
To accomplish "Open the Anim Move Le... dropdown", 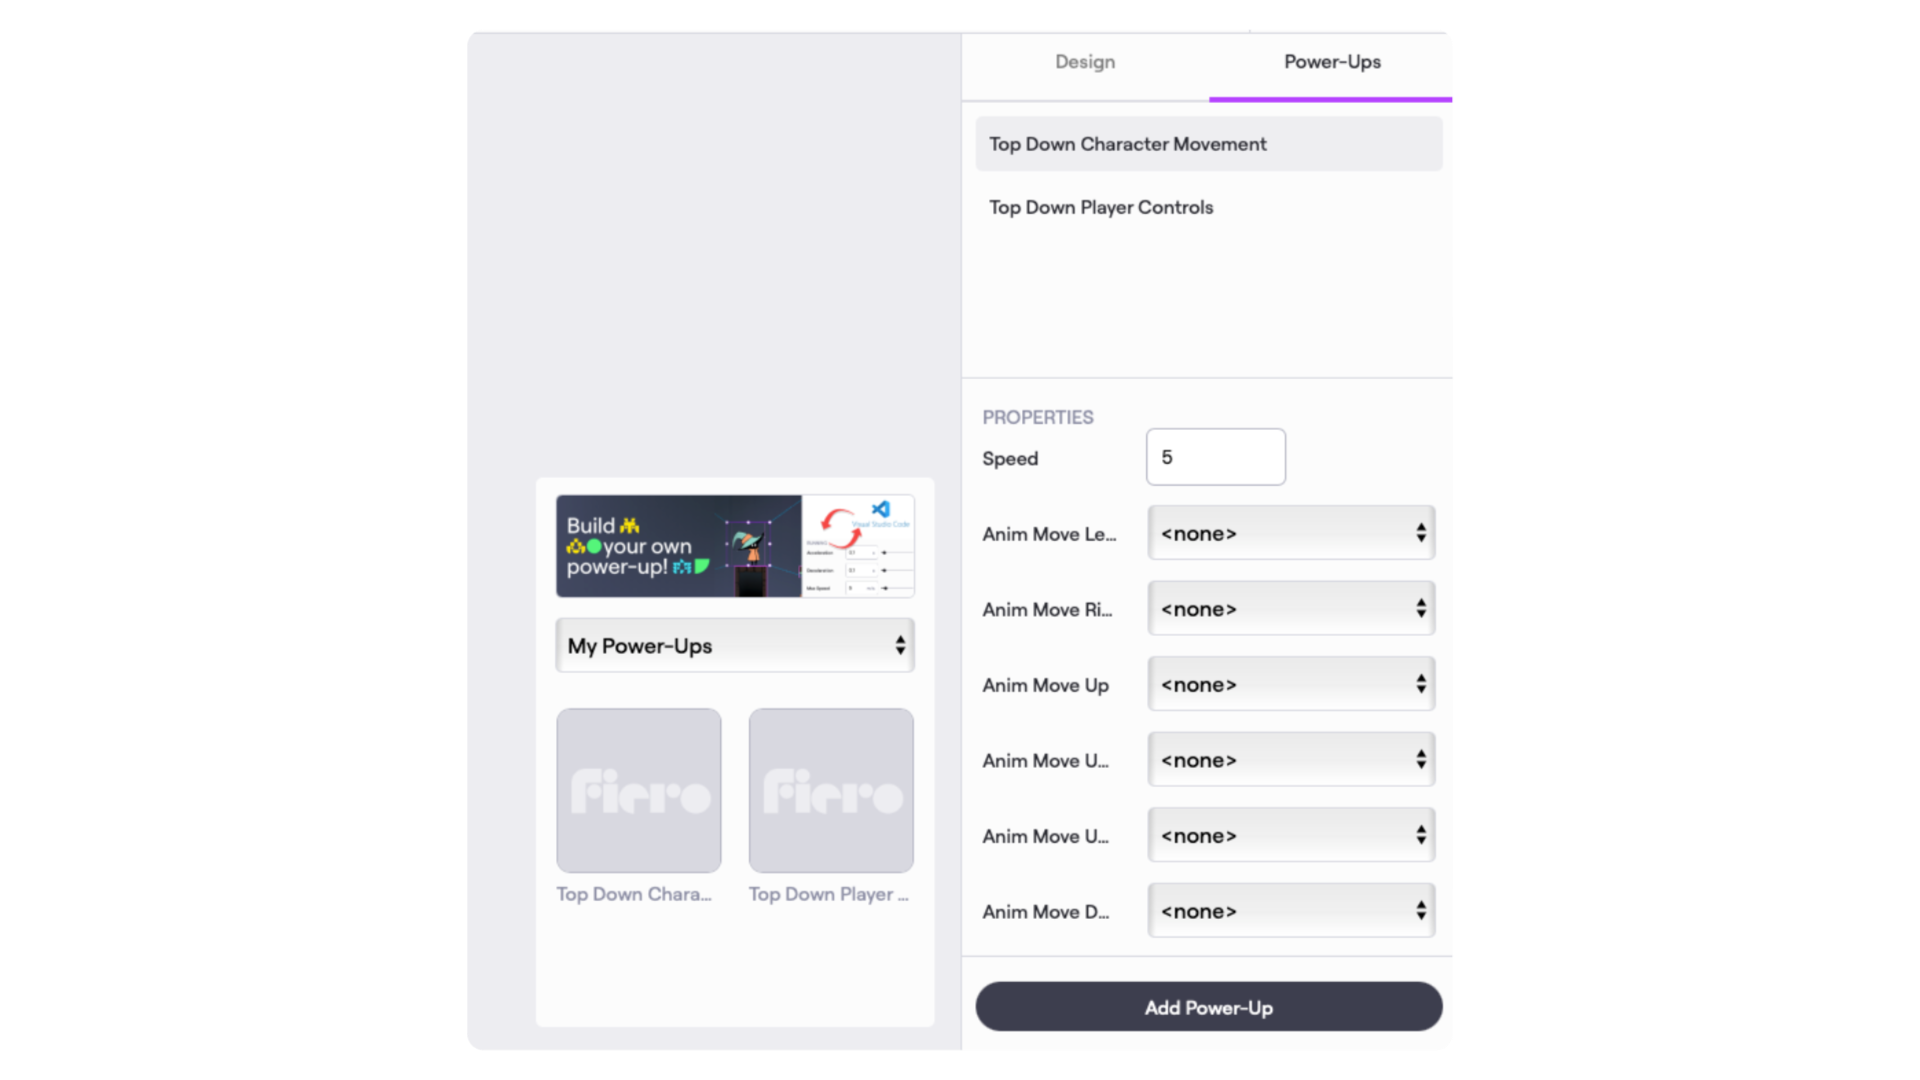I will [1291, 533].
